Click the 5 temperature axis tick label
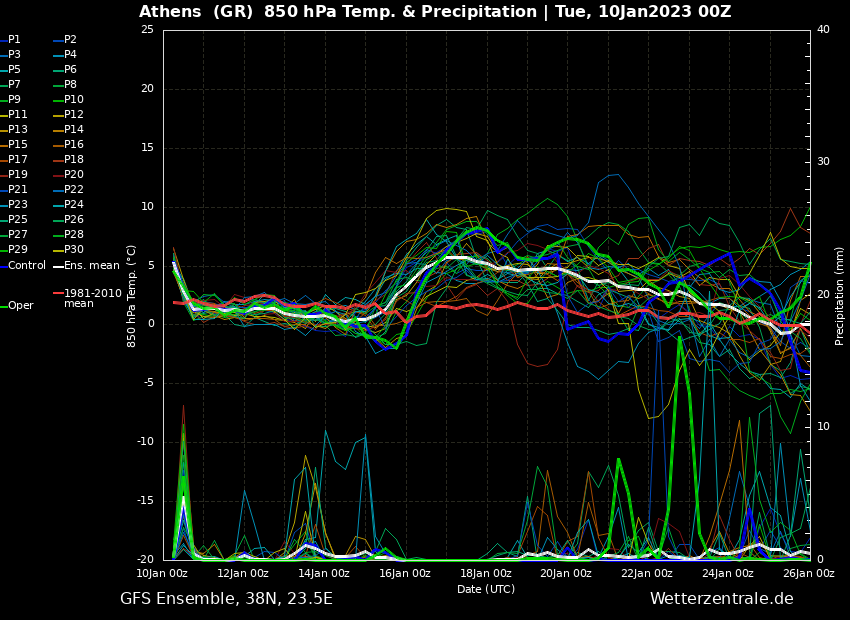Viewport: 850px width, 620px height. pos(151,266)
